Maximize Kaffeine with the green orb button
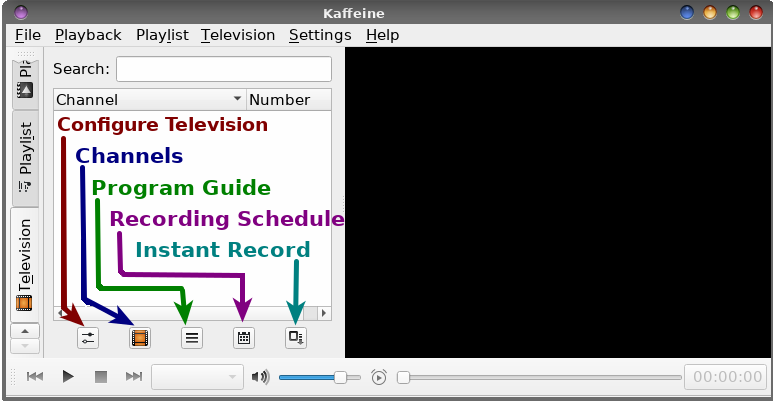The width and height of the screenshot is (773, 401). coord(733,12)
